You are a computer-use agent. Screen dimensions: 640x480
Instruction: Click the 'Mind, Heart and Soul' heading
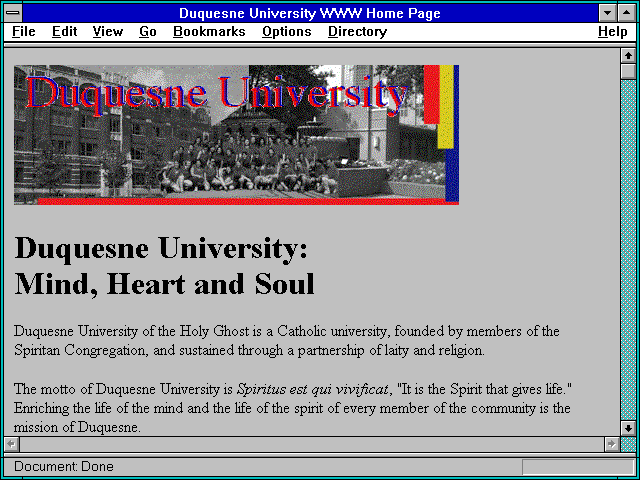point(164,284)
